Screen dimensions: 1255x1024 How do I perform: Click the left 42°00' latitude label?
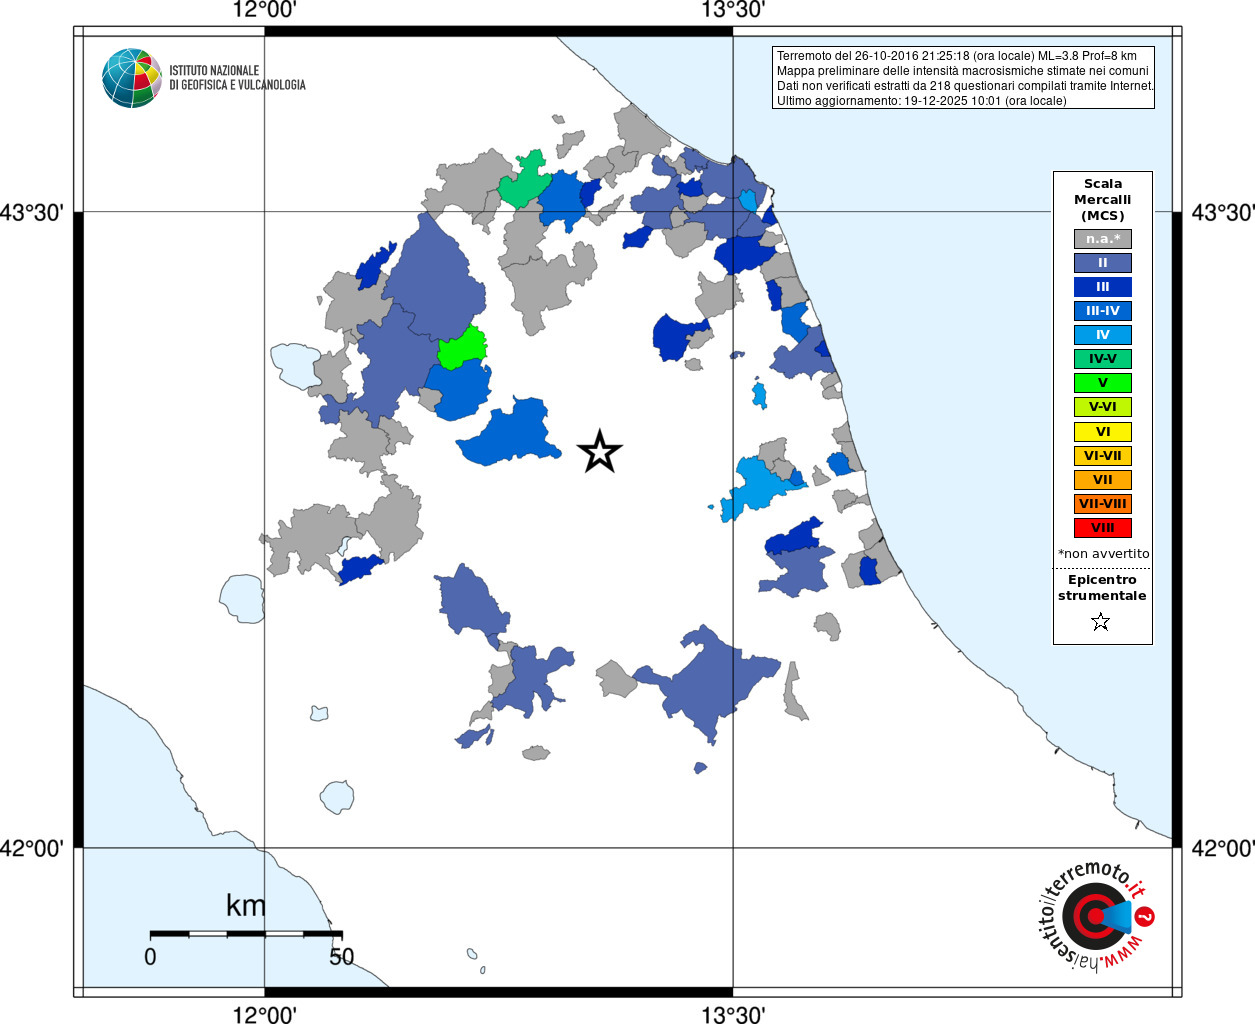32,849
